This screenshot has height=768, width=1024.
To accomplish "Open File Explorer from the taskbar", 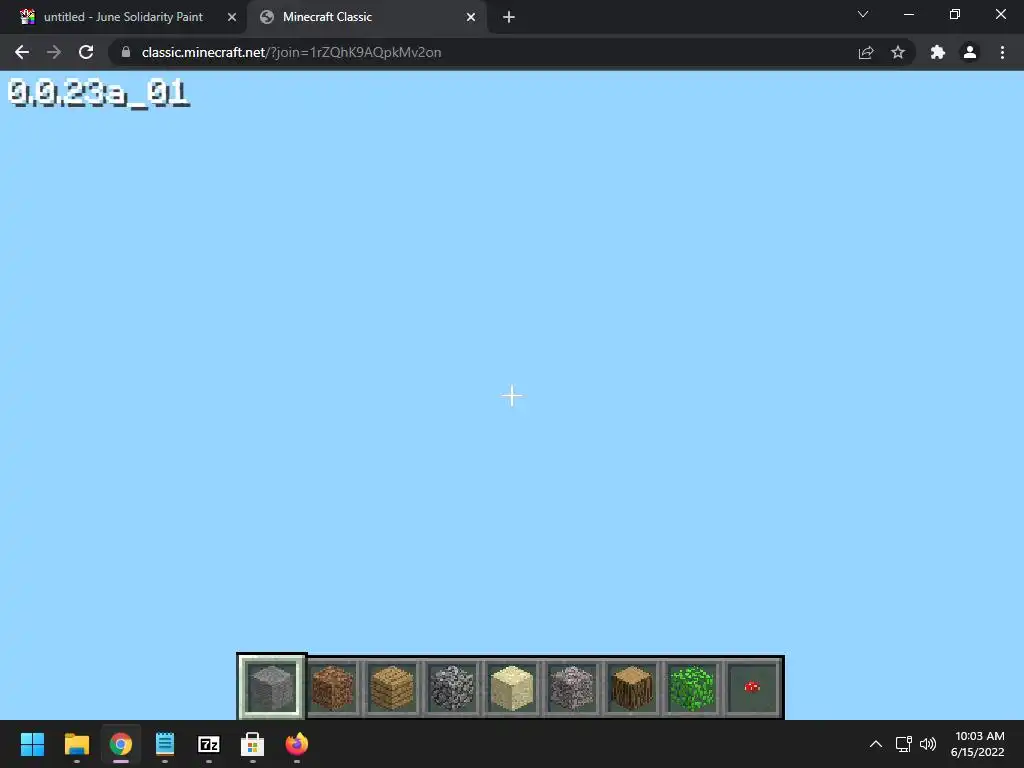I will 76,744.
